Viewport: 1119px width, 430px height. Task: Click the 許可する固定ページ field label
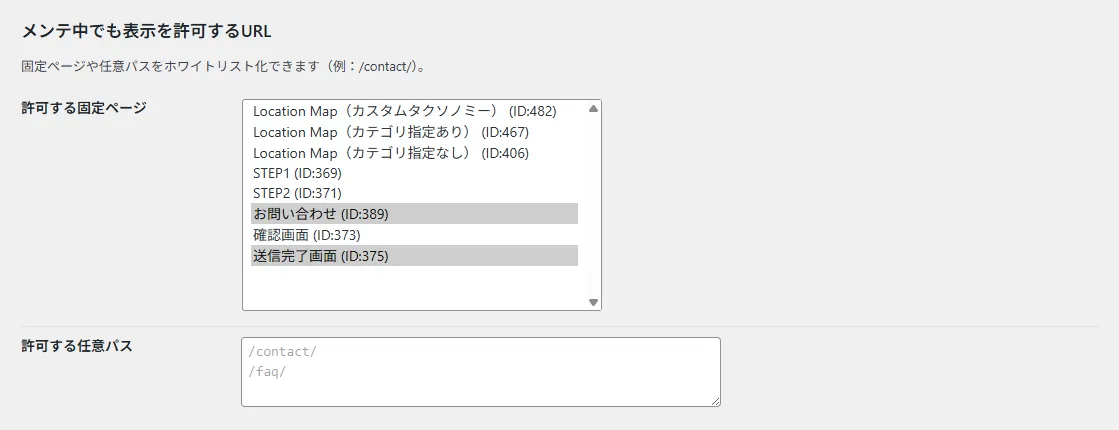tap(84, 108)
